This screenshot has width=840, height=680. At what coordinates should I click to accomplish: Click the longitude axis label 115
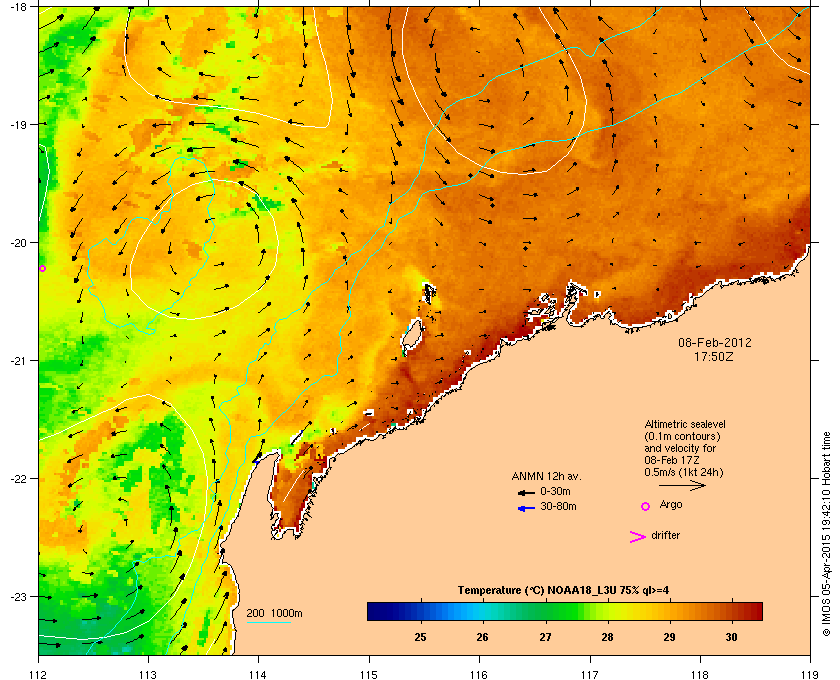(369, 675)
